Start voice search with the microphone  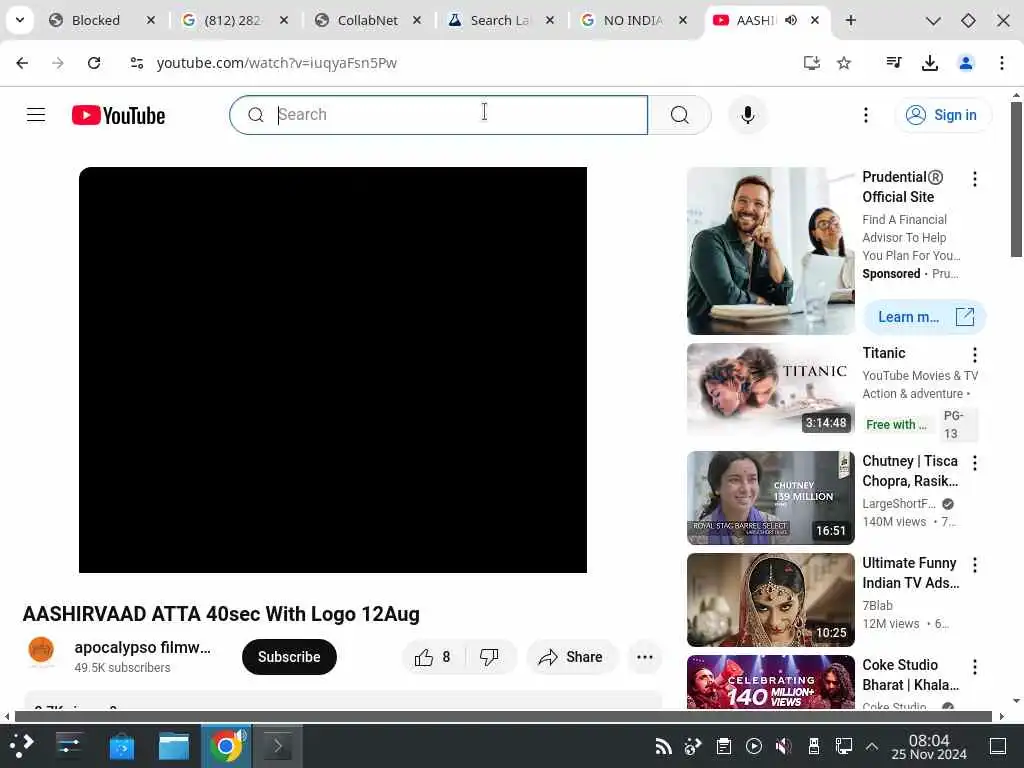748,115
